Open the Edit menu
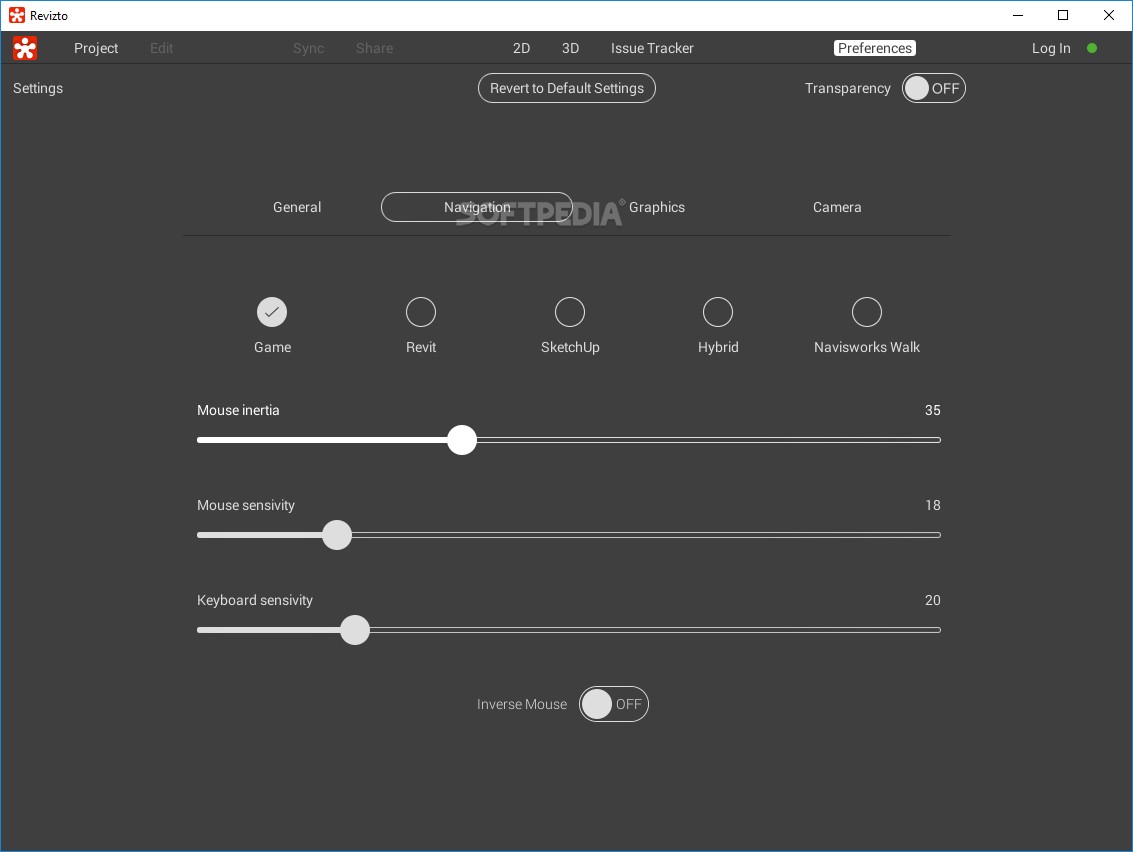Image resolution: width=1133 pixels, height=852 pixels. (x=161, y=48)
